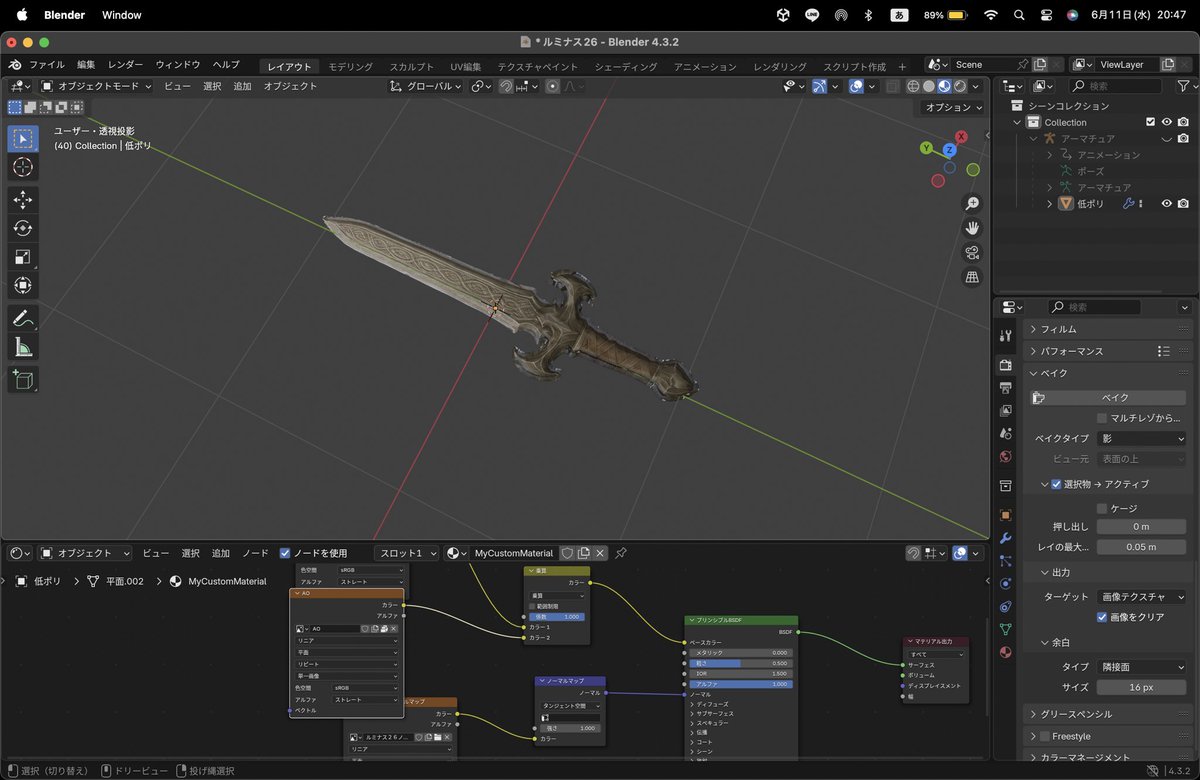Open the Render properties tab icon
Screen dimensions: 1200x780
click(x=1006, y=365)
